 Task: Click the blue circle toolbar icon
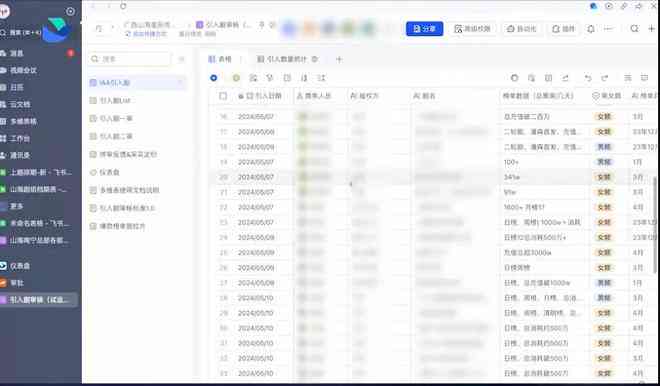coord(214,78)
